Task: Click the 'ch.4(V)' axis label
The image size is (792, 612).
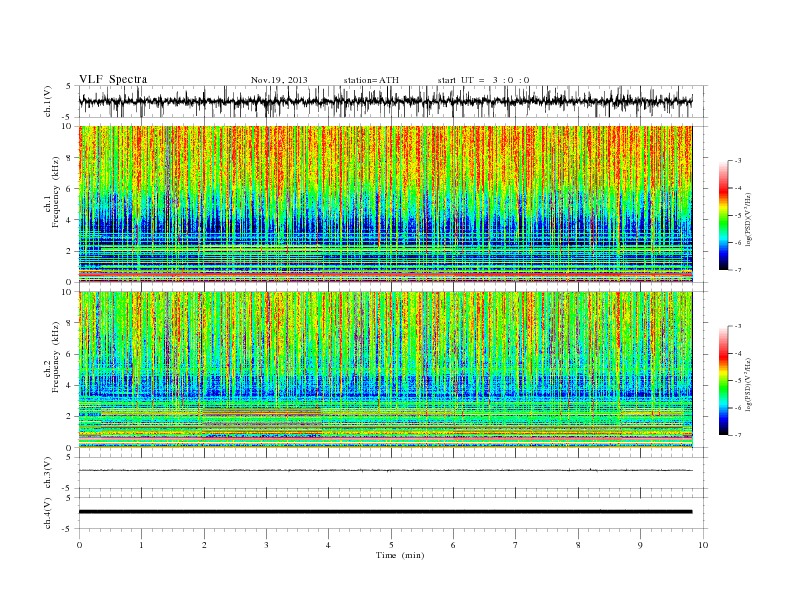Action: click(x=48, y=513)
